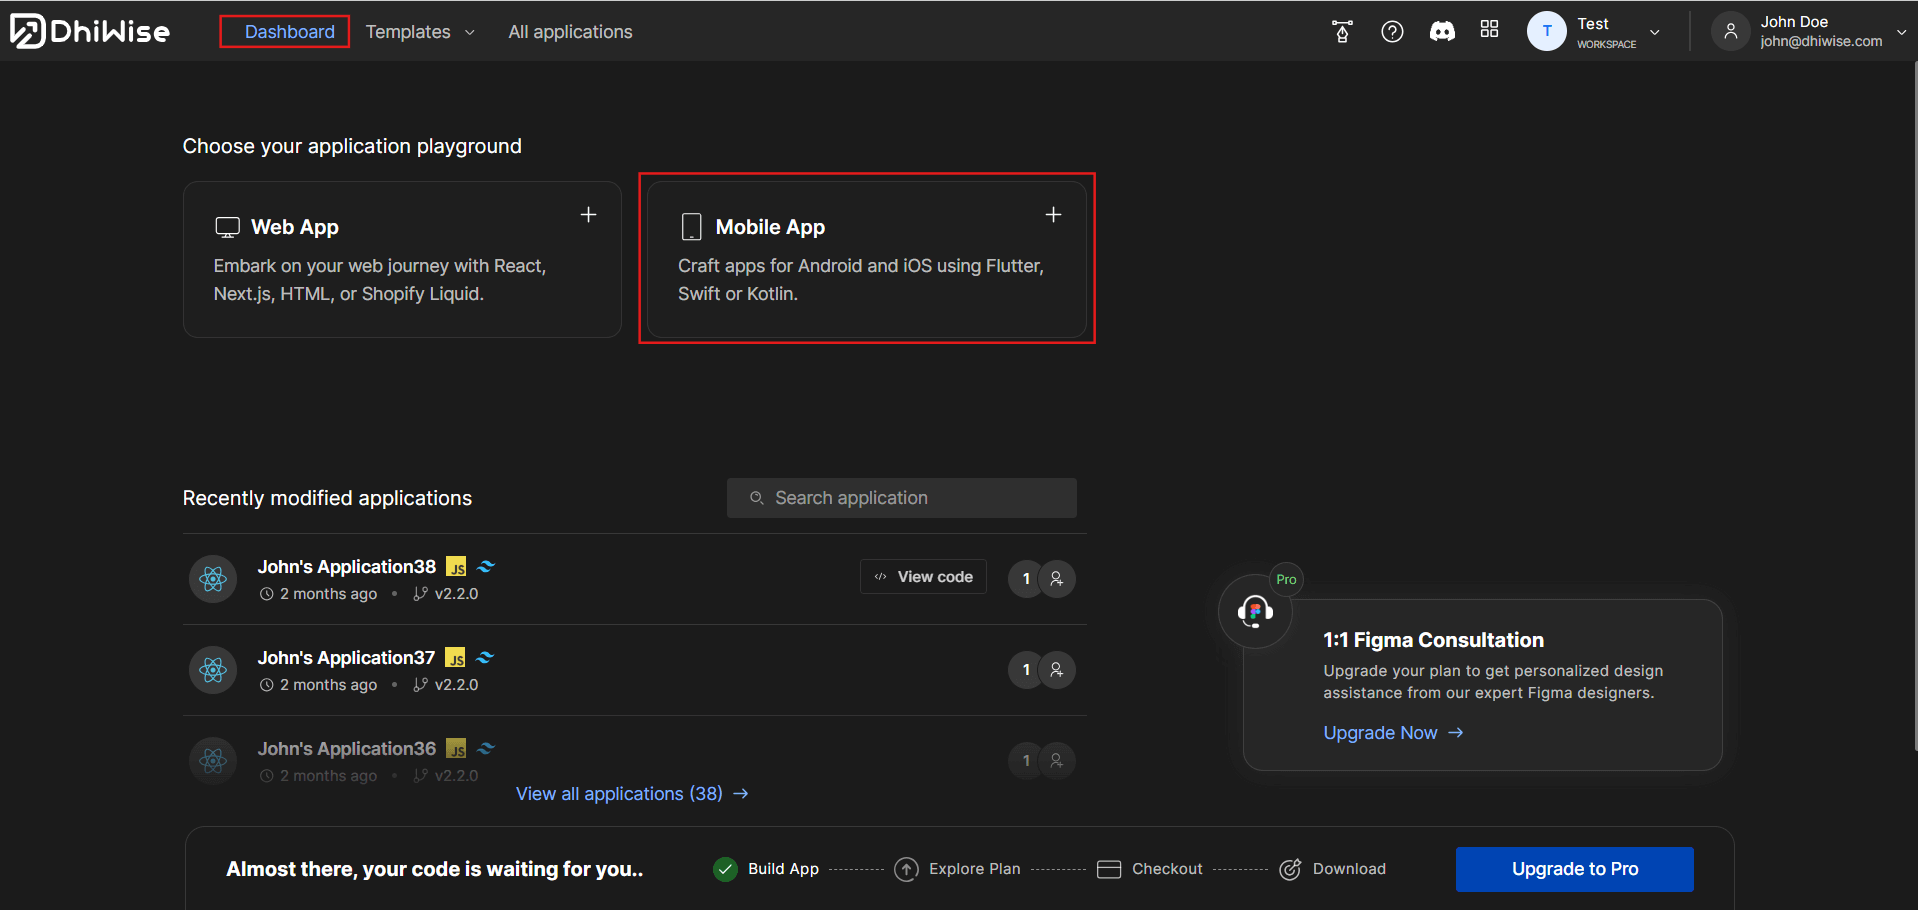This screenshot has width=1918, height=910.
Task: Click View all applications (38) link
Action: click(632, 794)
